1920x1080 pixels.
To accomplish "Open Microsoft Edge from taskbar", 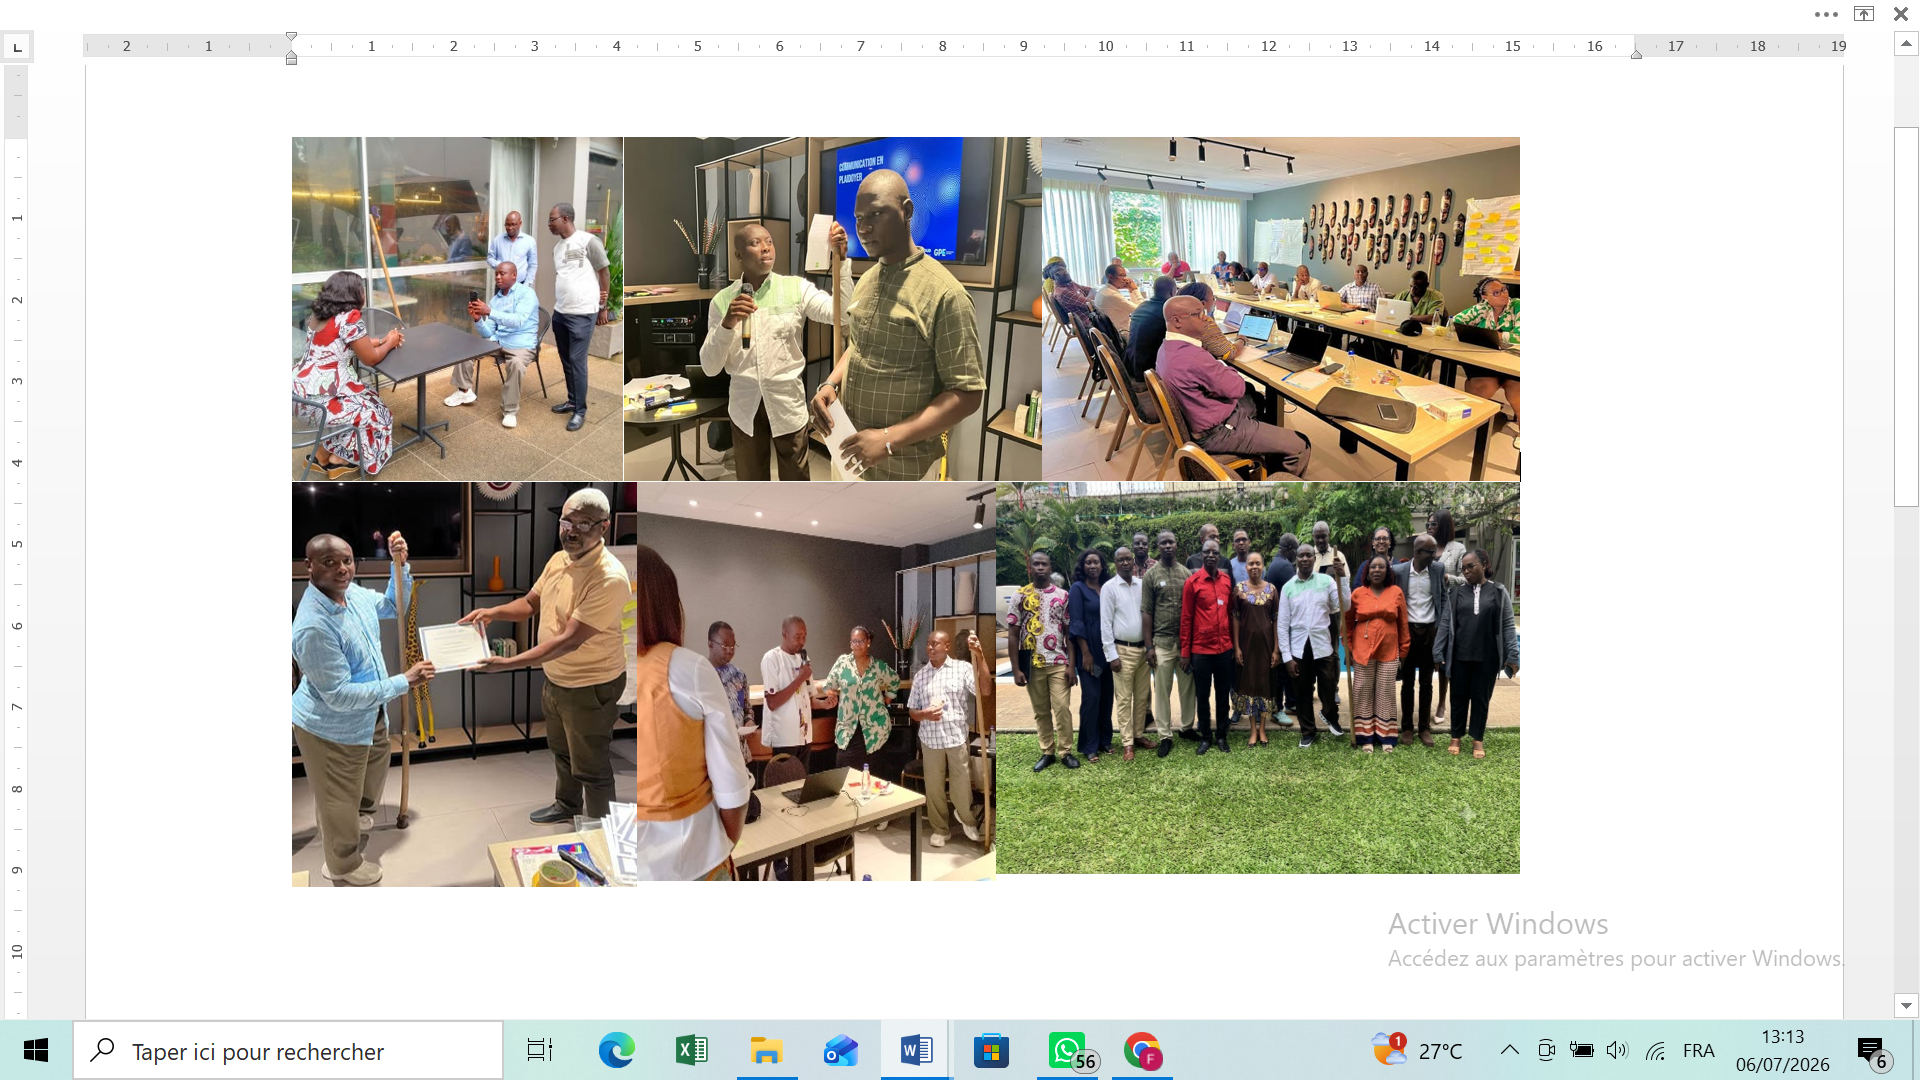I will pyautogui.click(x=616, y=1051).
